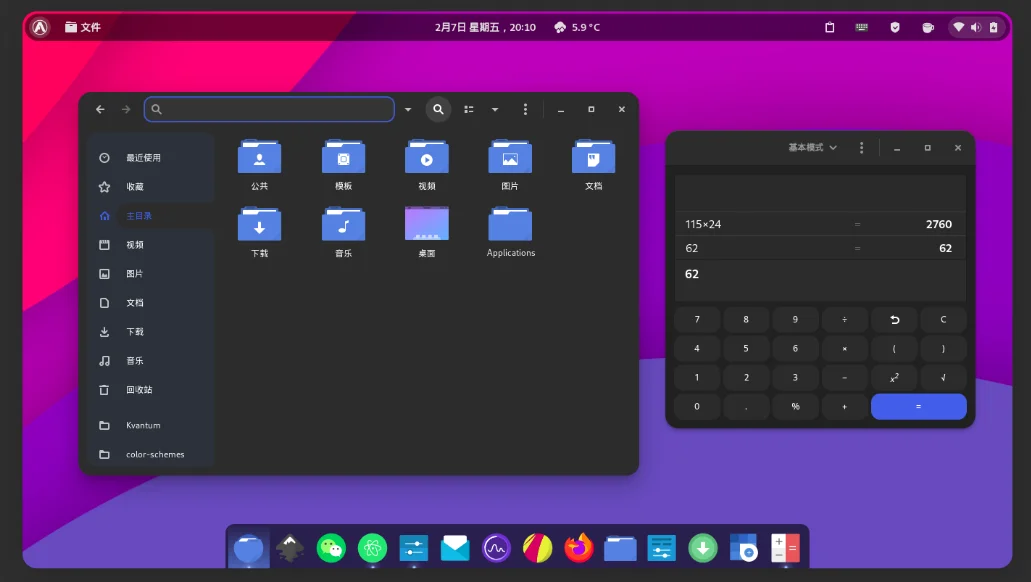The width and height of the screenshot is (1031, 582).
Task: Open 音乐 in the sidebar
Action: [x=151, y=360]
